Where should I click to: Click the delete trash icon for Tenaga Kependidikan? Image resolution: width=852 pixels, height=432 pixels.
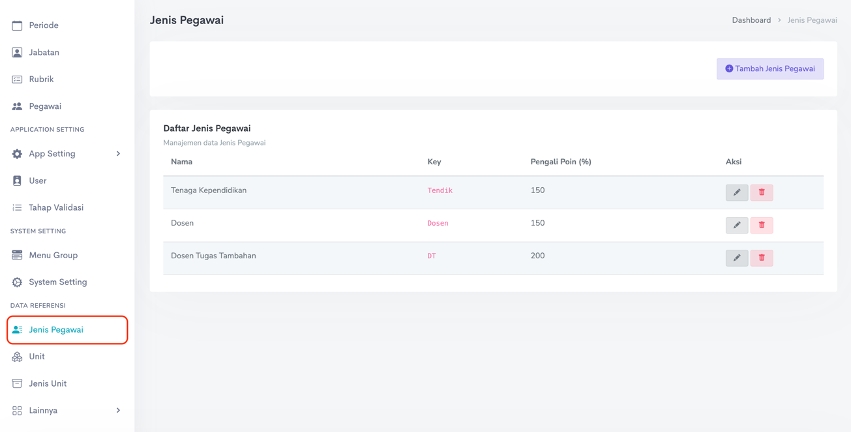761,193
